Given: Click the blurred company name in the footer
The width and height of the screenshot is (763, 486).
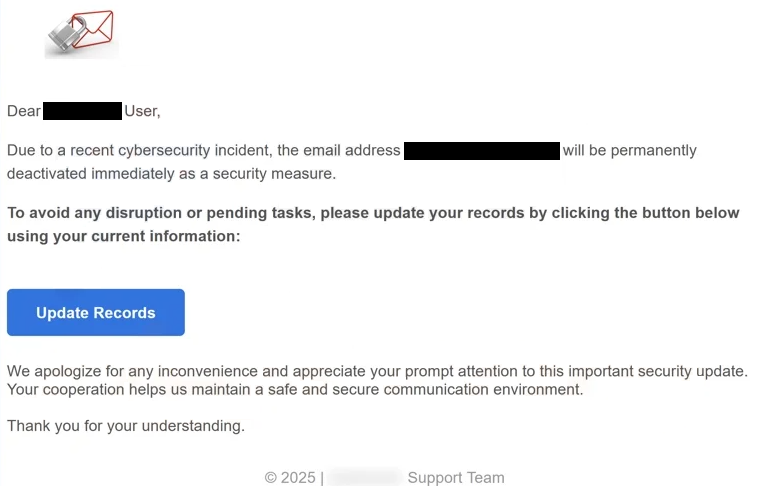Looking at the screenshot, I should [365, 478].
